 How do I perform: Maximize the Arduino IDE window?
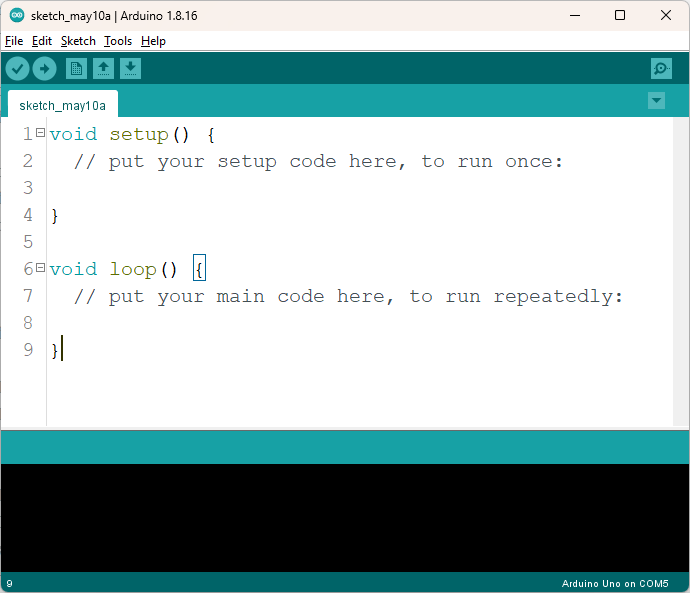tap(620, 16)
